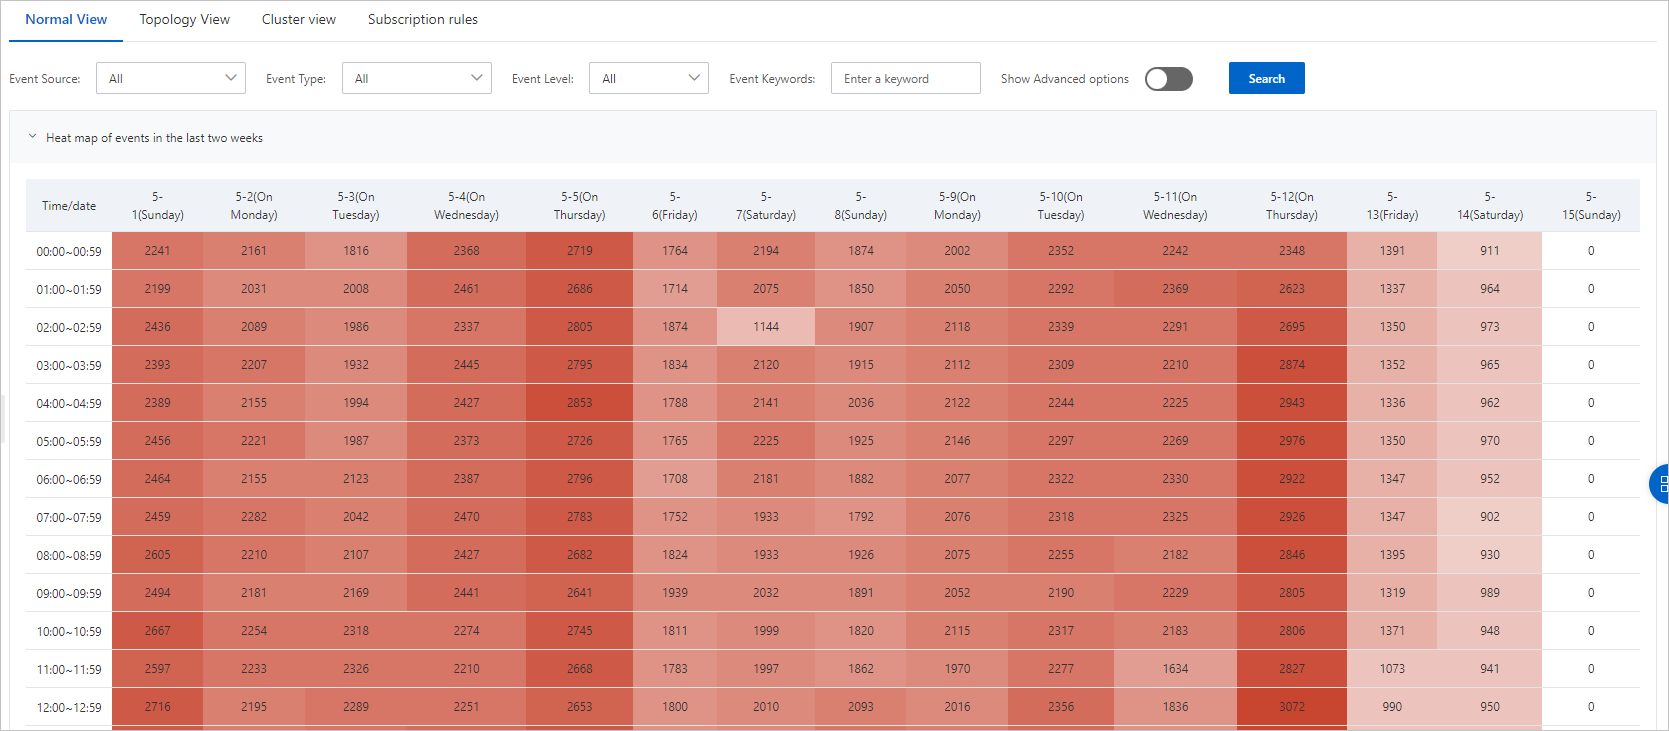The image size is (1669, 731).
Task: Focus the Event Keywords input field
Action: pyautogui.click(x=906, y=78)
